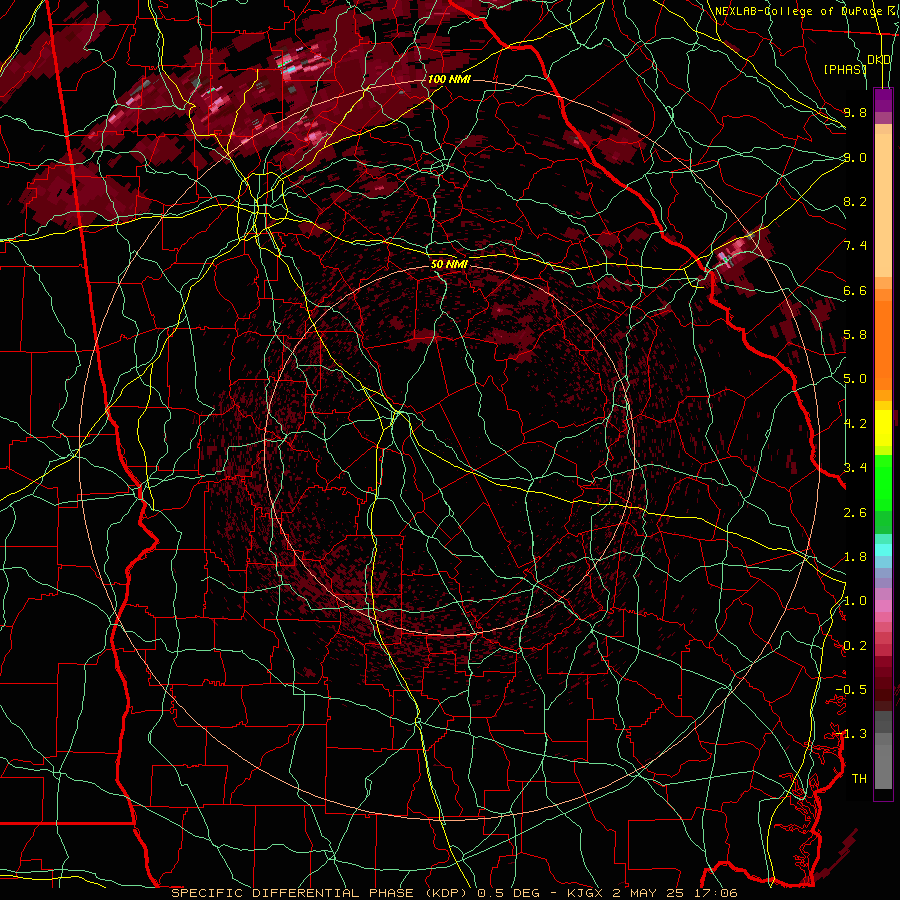Click the 9.8 value on the legend
The height and width of the screenshot is (900, 900).
click(855, 112)
